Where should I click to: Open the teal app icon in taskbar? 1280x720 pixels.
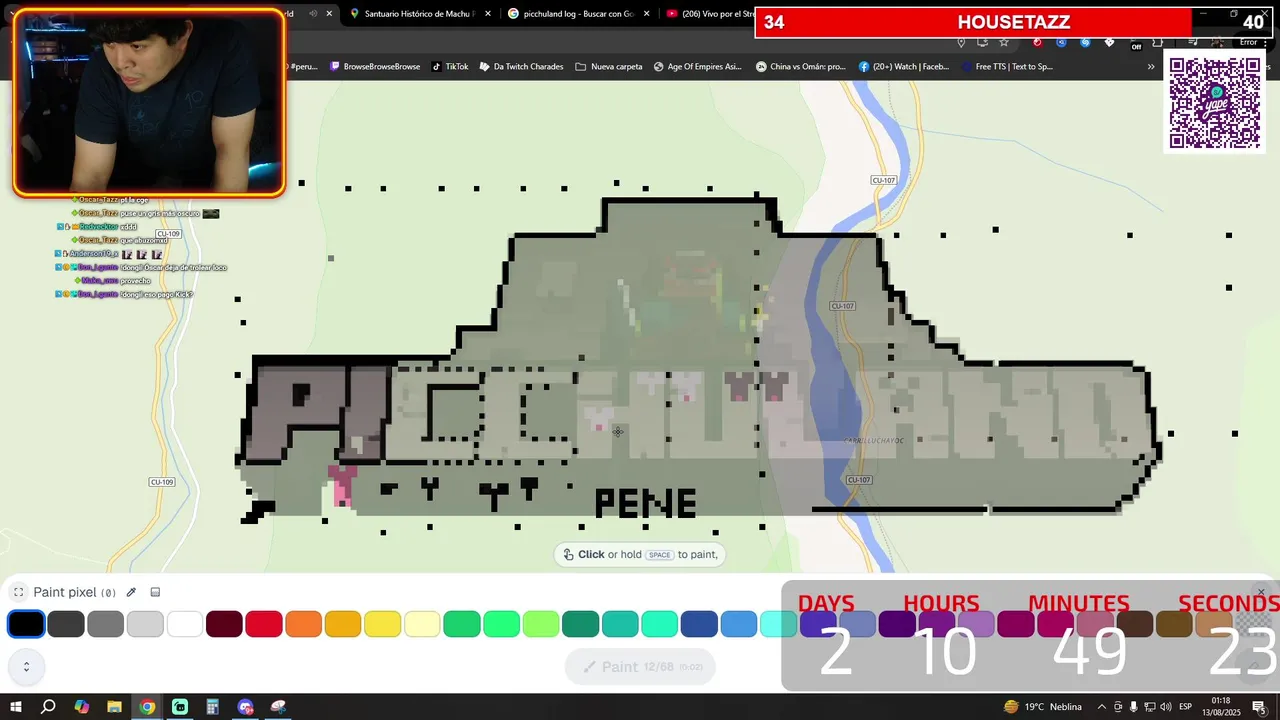click(x=180, y=707)
